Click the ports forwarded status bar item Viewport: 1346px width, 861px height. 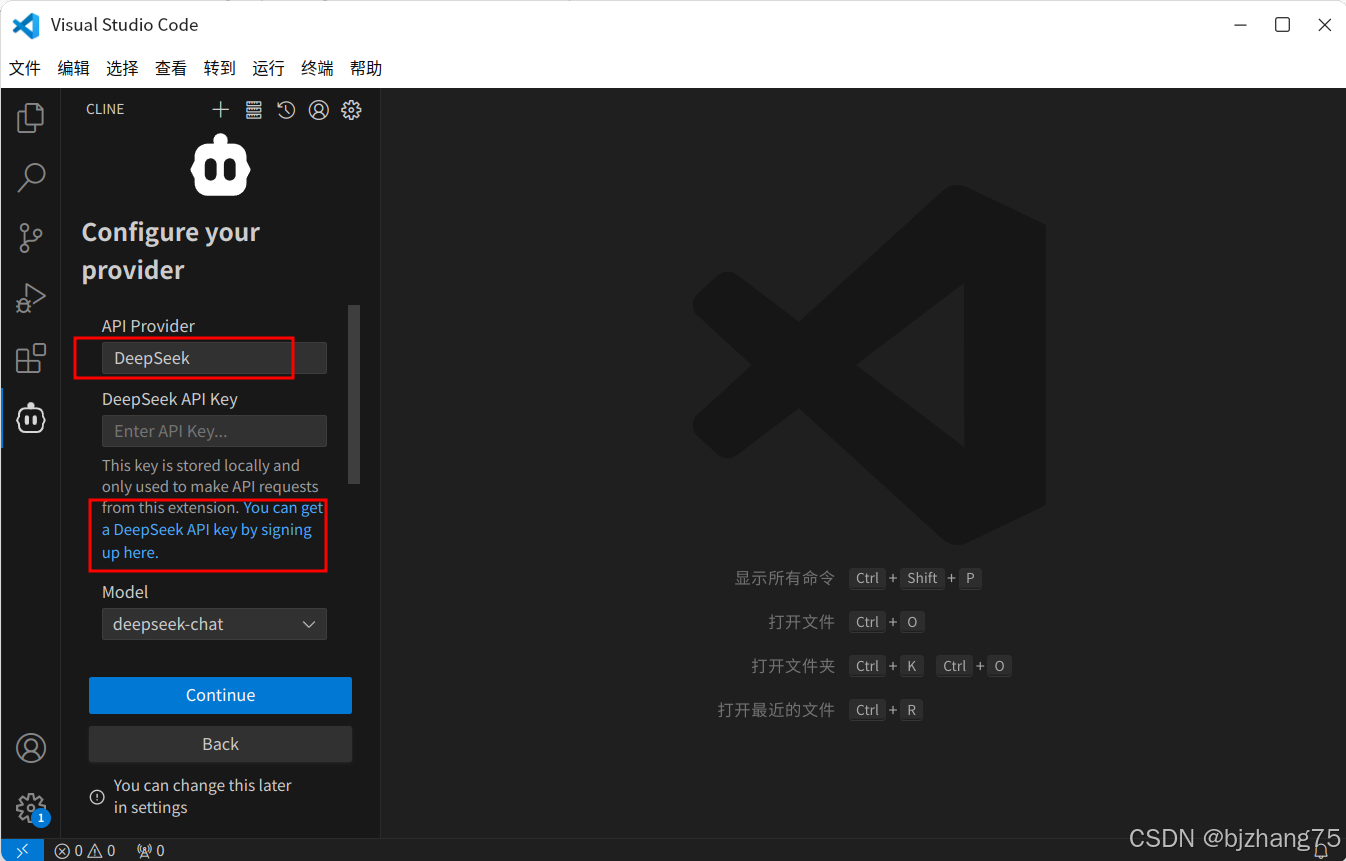point(151,851)
